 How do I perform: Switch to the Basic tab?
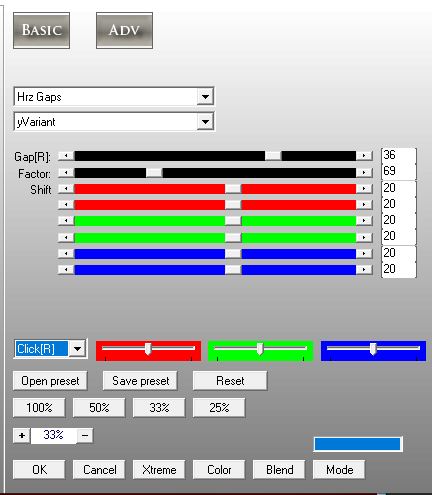[42, 30]
